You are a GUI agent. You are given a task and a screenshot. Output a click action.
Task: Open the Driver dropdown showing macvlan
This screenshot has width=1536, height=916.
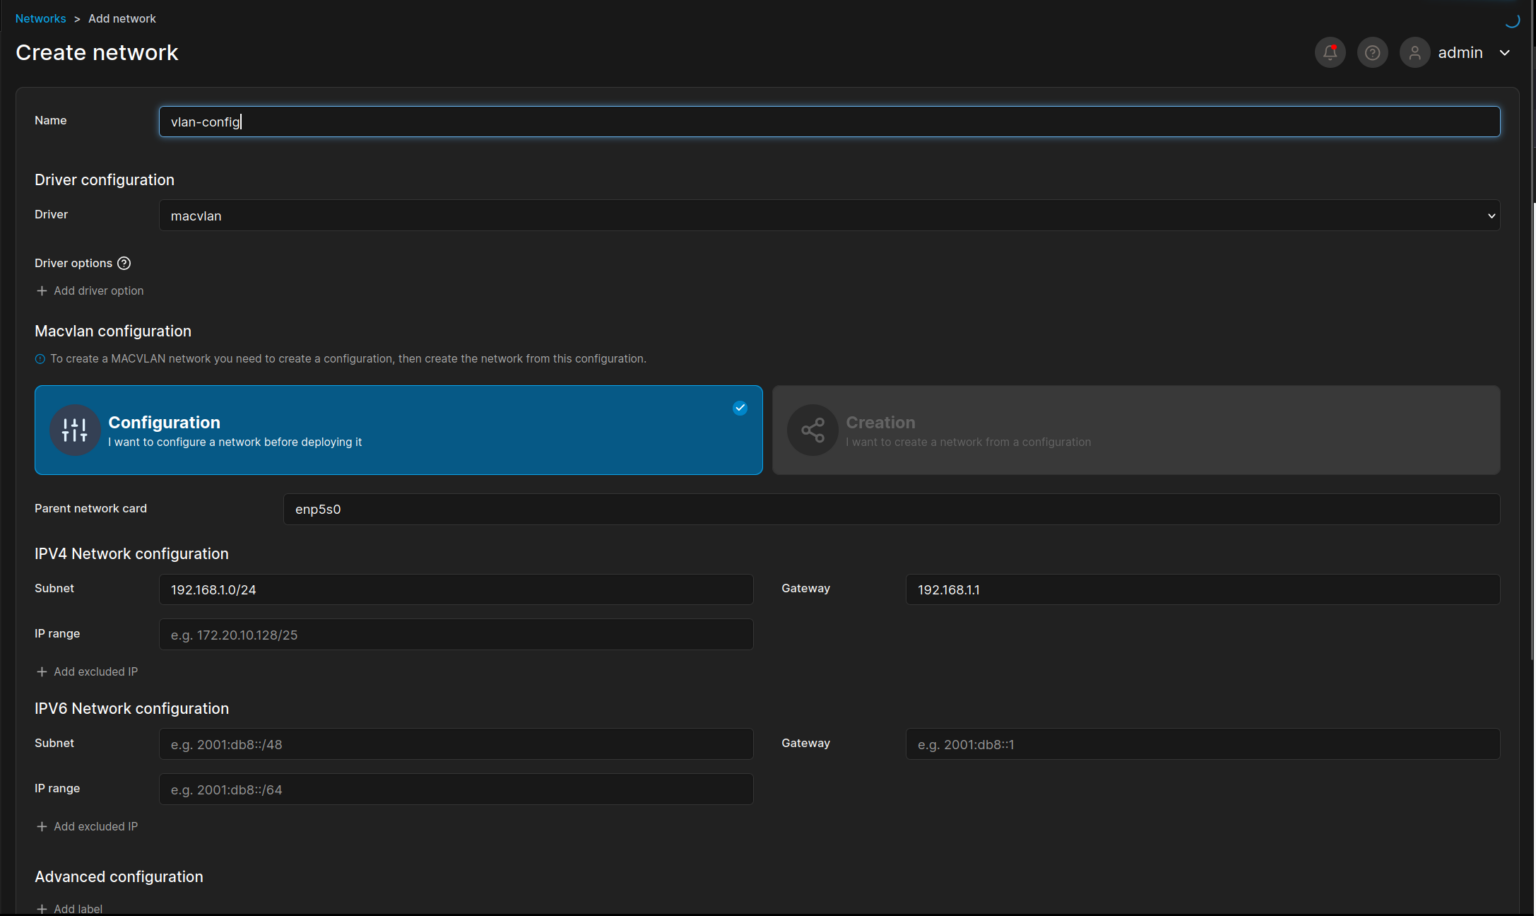pos(829,215)
